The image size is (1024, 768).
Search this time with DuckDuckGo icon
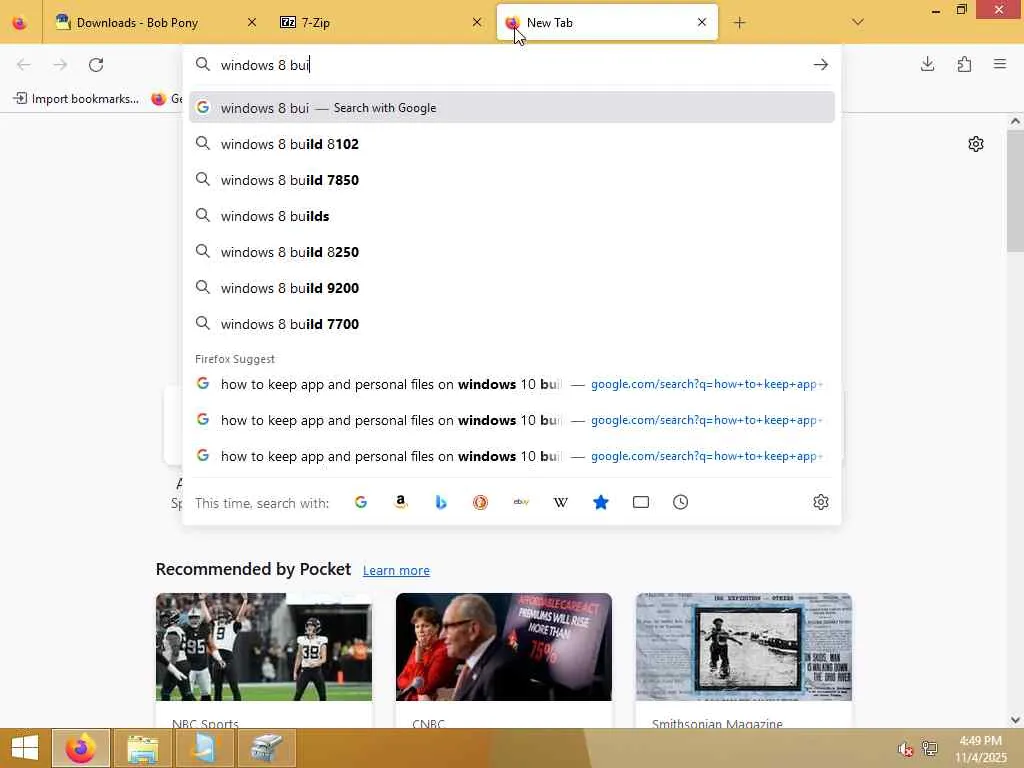(481, 502)
